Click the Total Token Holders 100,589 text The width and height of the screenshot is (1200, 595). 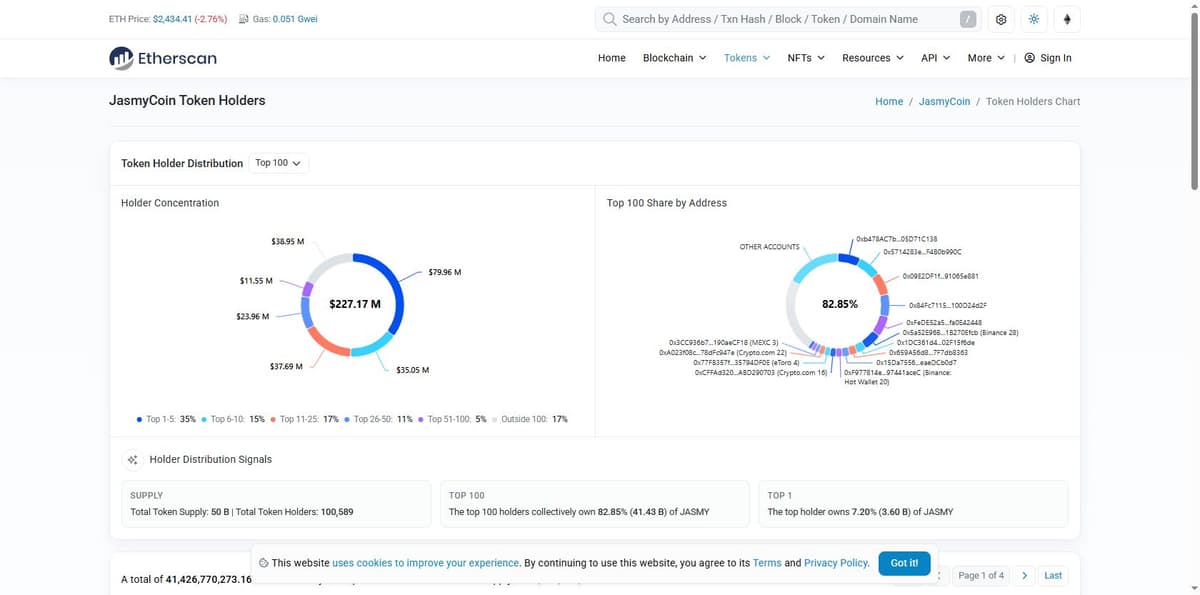click(x=295, y=511)
